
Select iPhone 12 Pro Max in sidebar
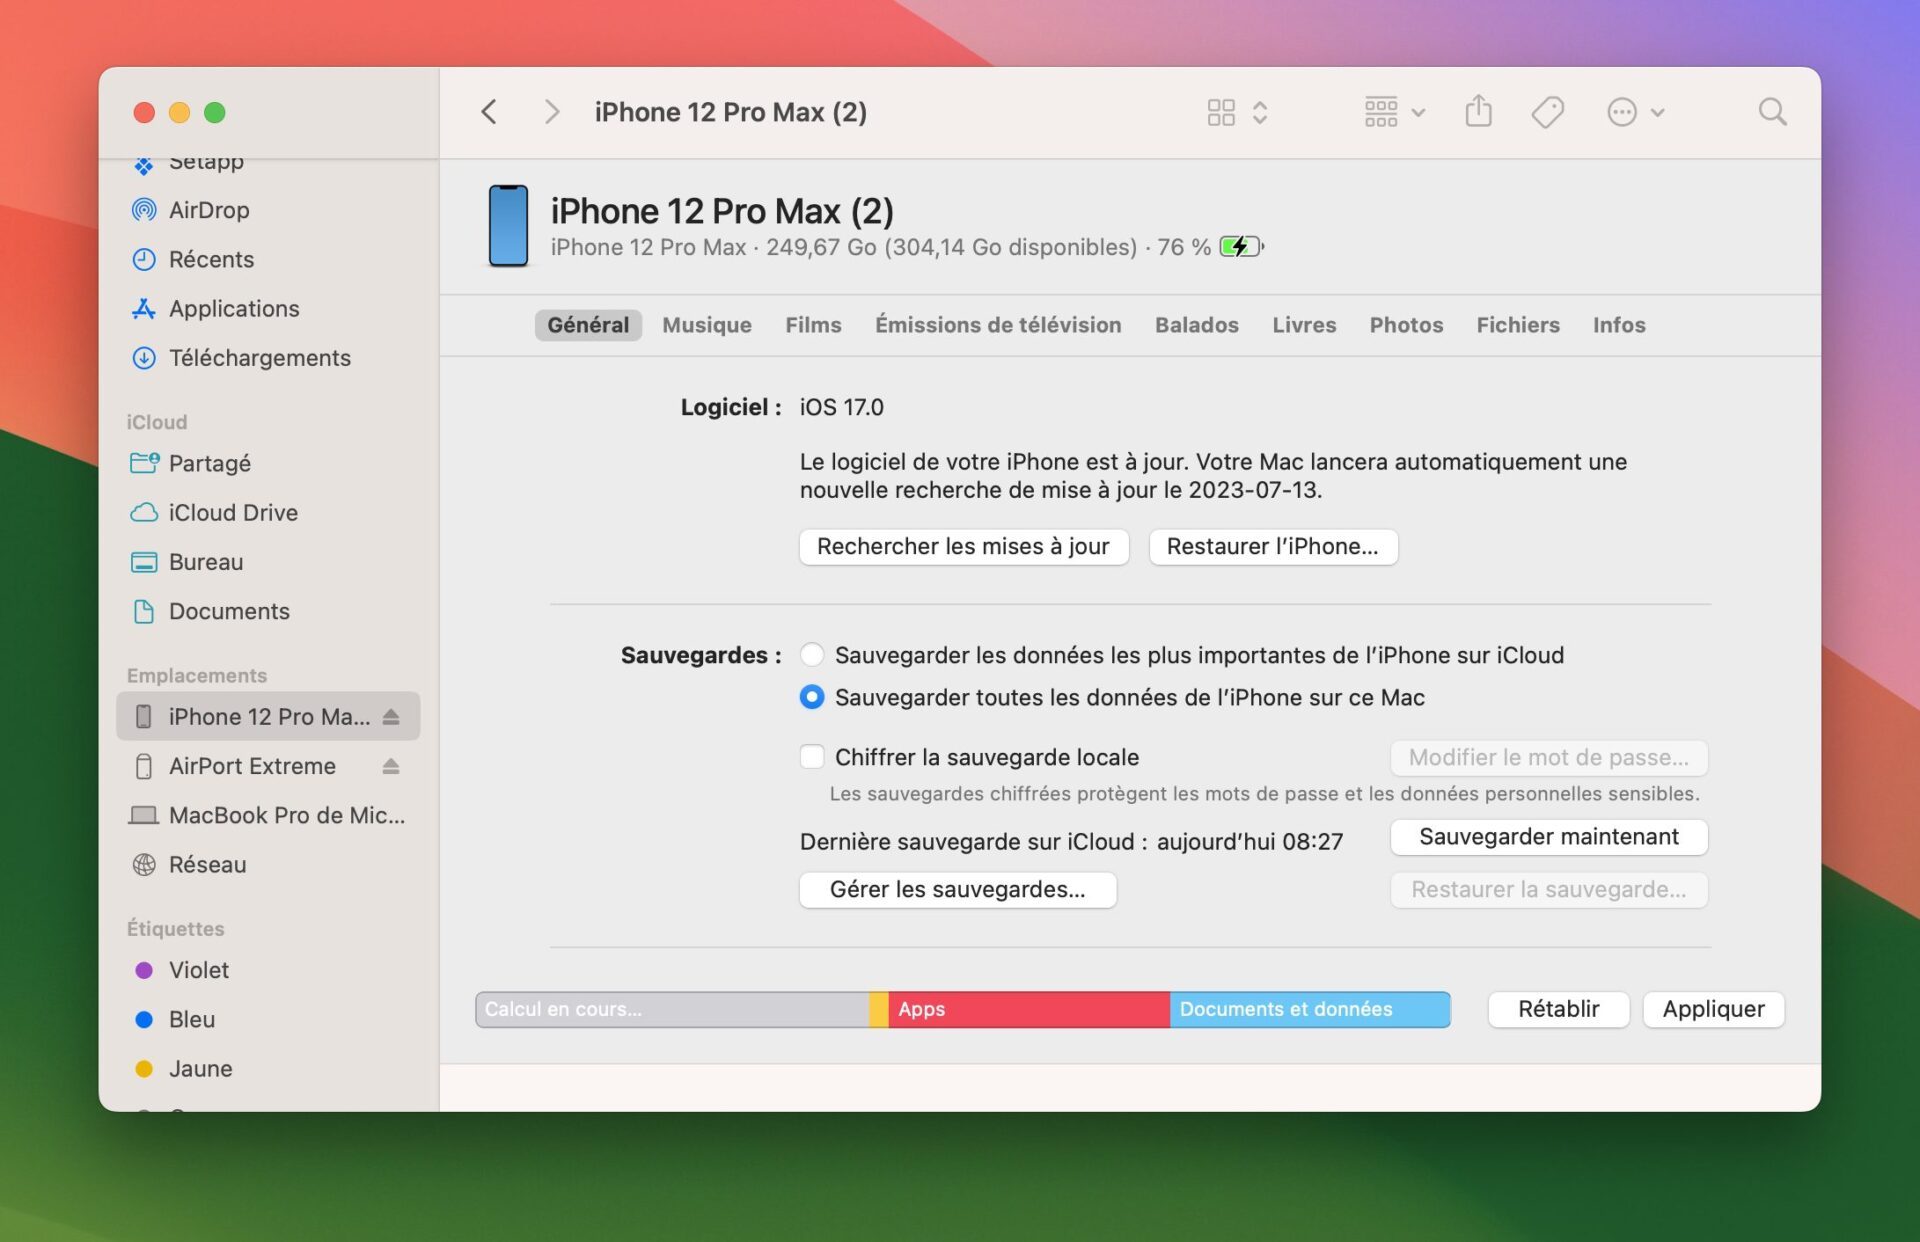[x=268, y=716]
